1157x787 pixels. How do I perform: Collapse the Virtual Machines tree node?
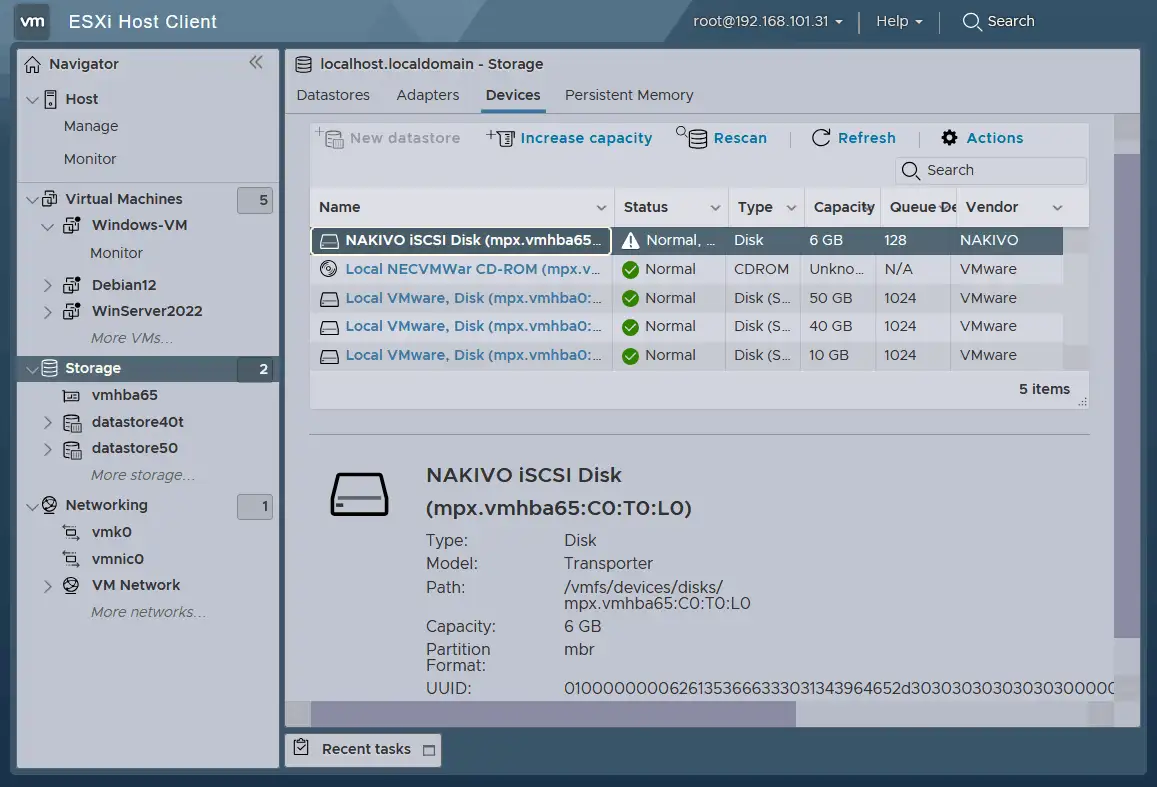[x=32, y=199]
